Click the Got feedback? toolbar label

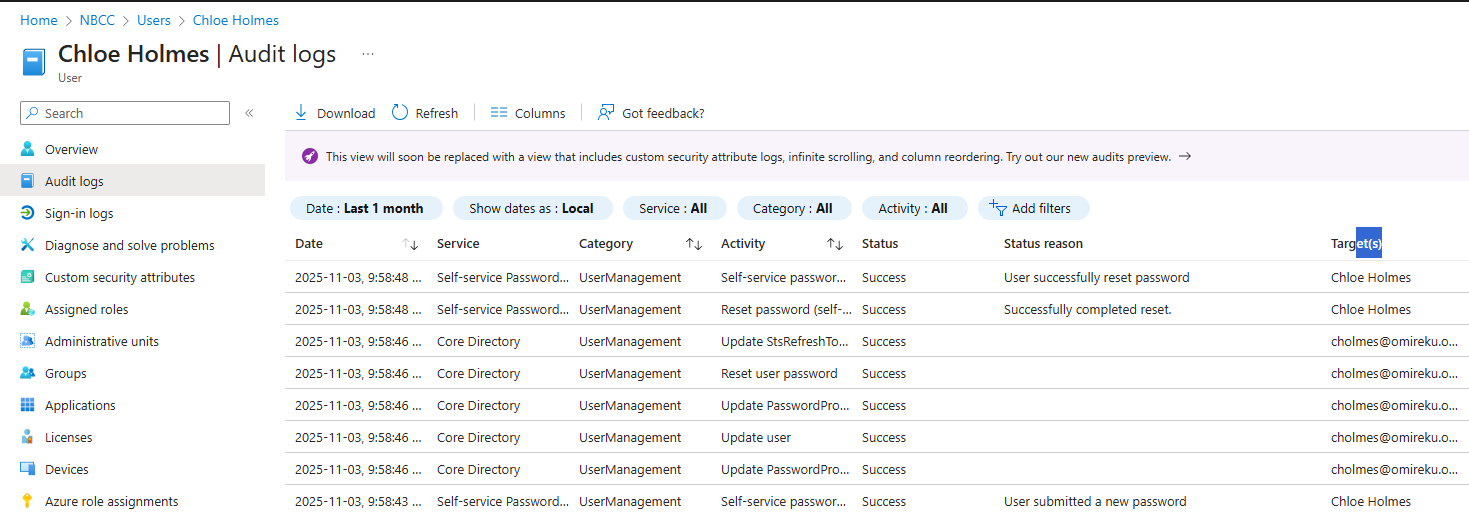[663, 113]
